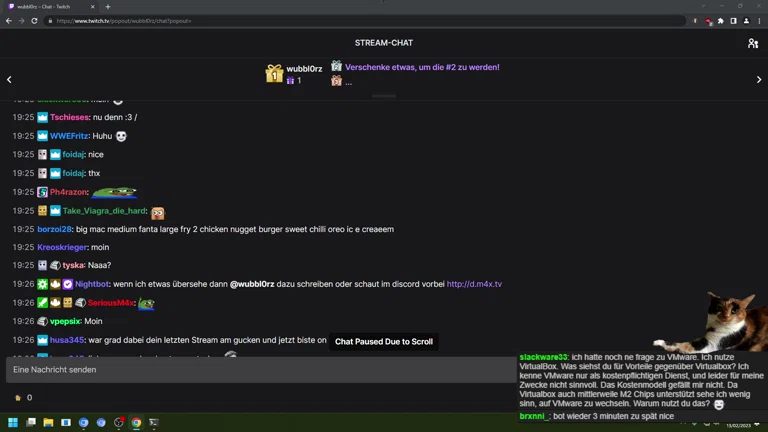Viewport: 768px width, 432px height.
Task: Click the channel points balance icon
Action: click(x=18, y=398)
